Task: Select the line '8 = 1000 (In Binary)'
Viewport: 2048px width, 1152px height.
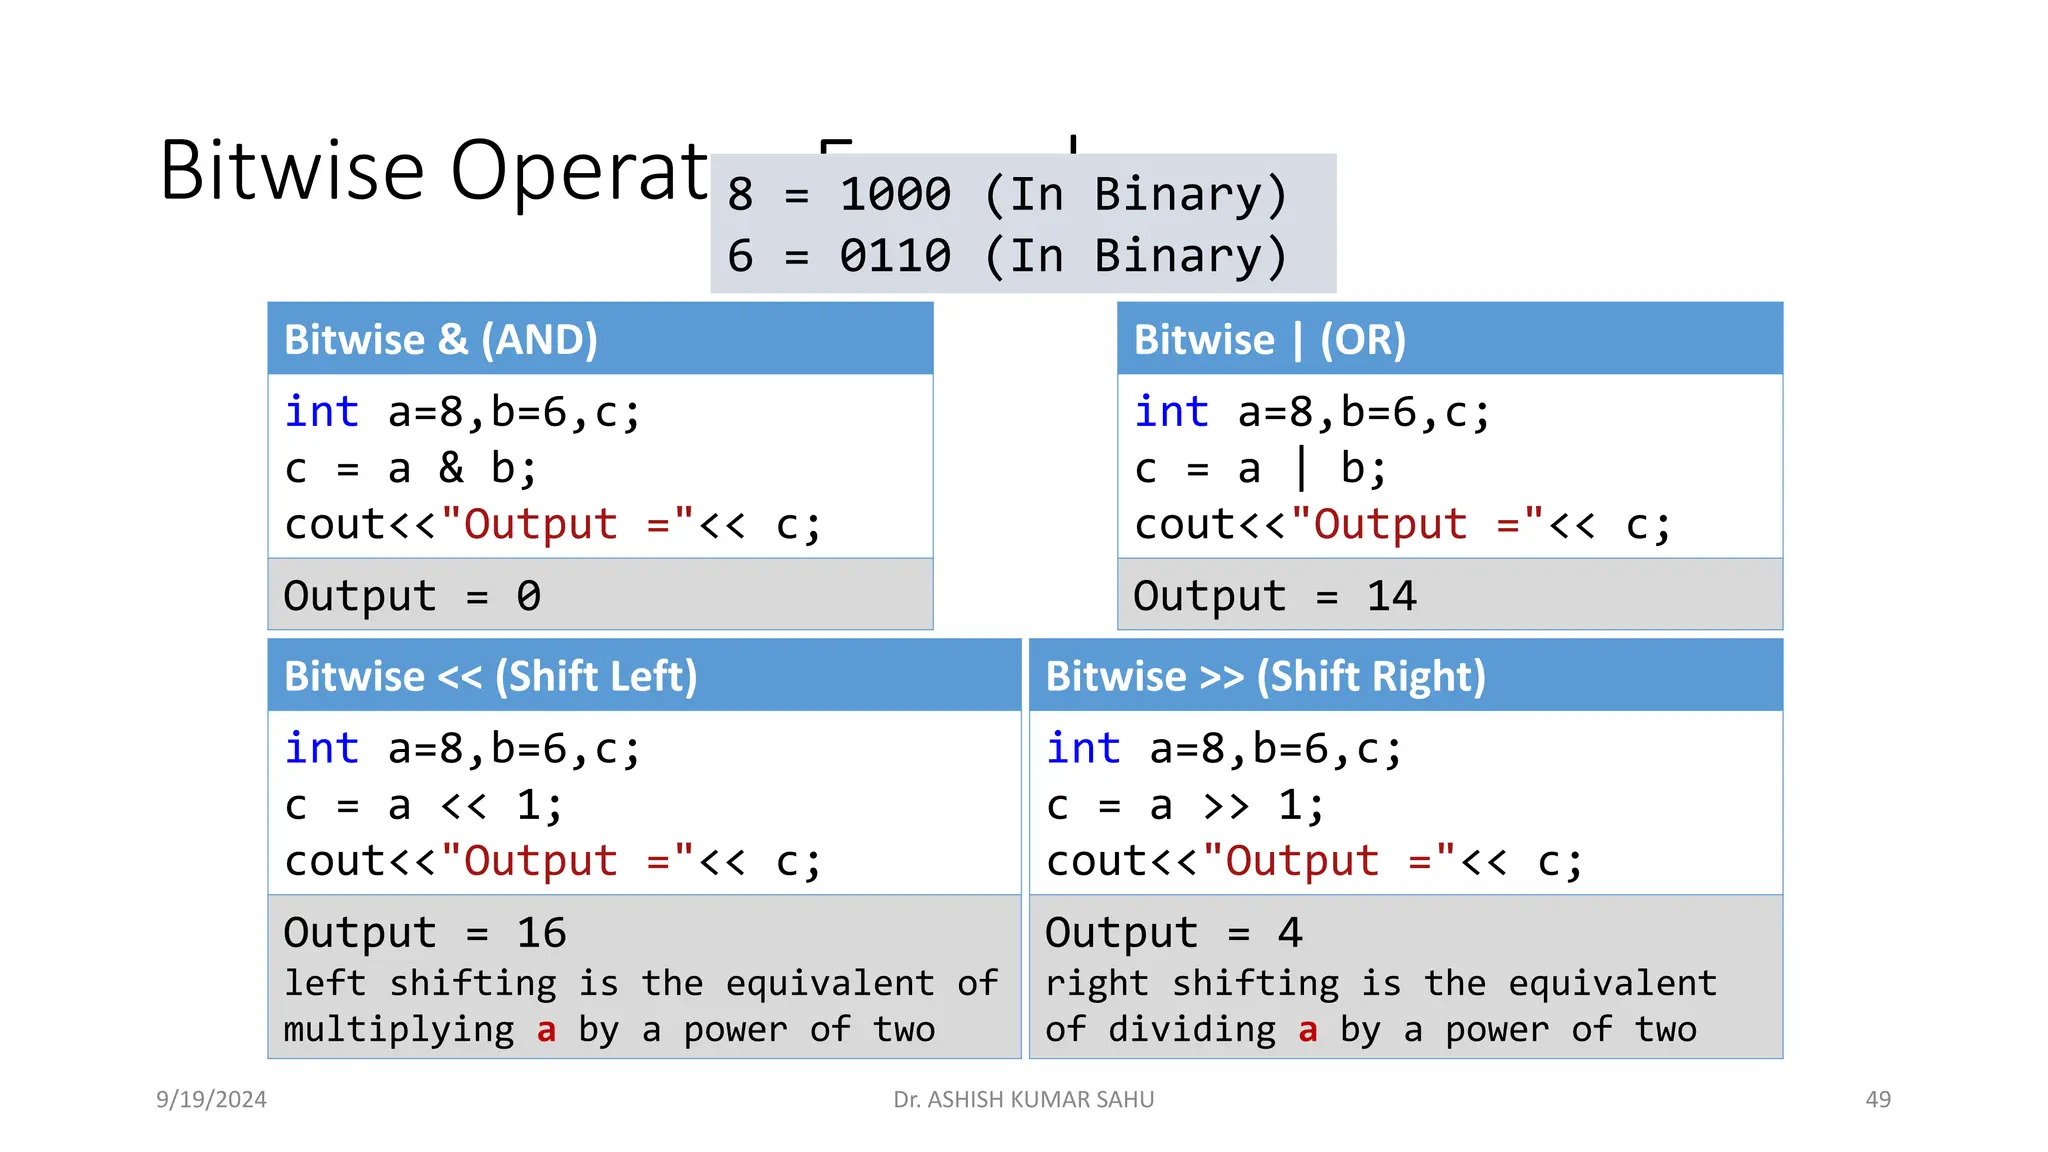Action: point(1007,194)
